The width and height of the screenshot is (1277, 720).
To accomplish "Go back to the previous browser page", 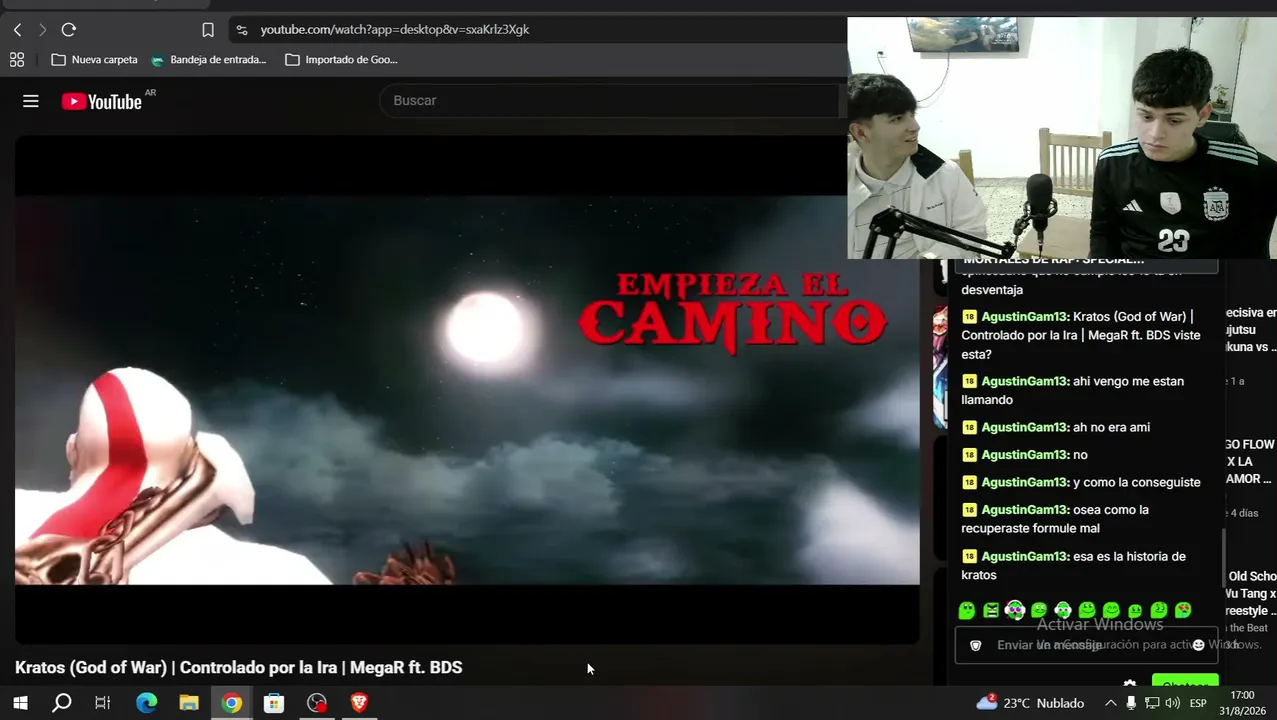I will [17, 30].
